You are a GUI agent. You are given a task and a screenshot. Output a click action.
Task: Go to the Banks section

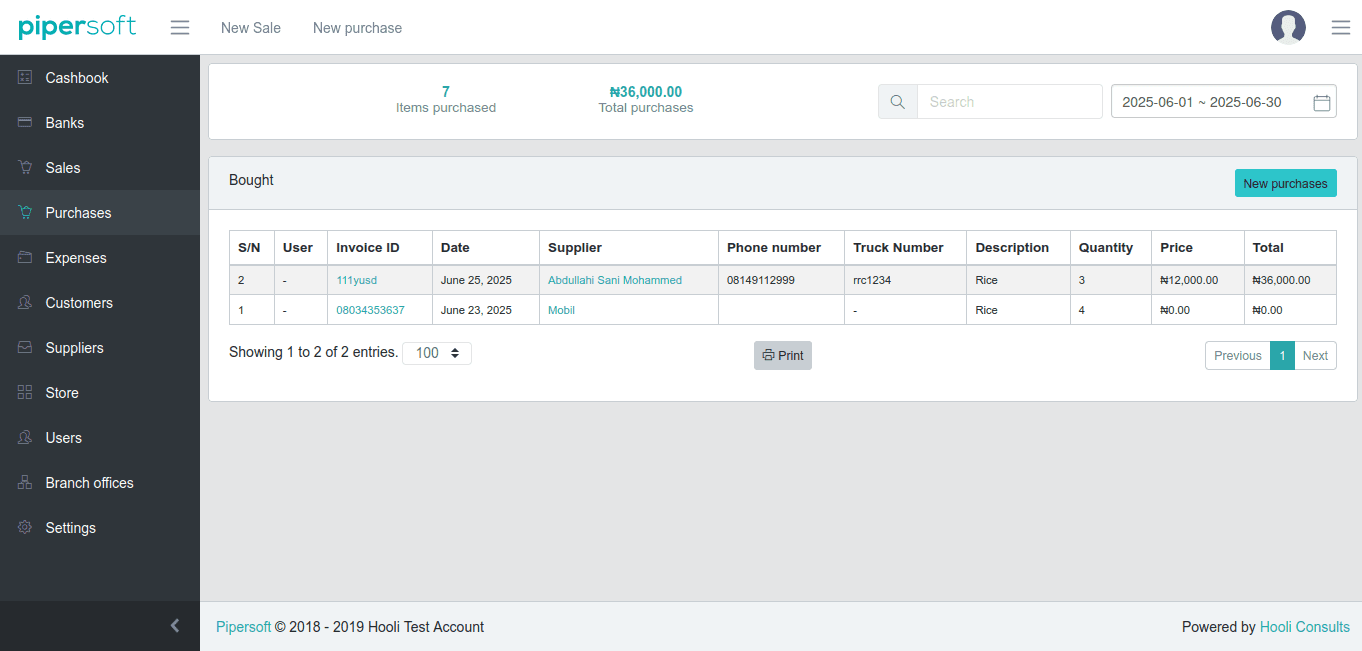pyautogui.click(x=100, y=122)
